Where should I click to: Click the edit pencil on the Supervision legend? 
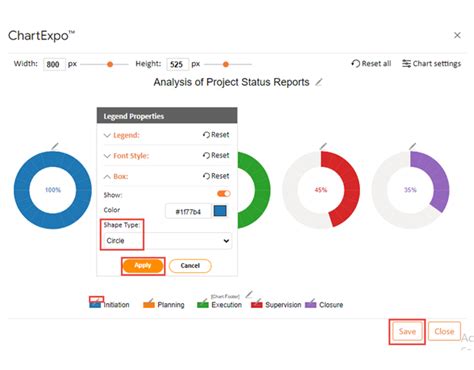point(259,300)
